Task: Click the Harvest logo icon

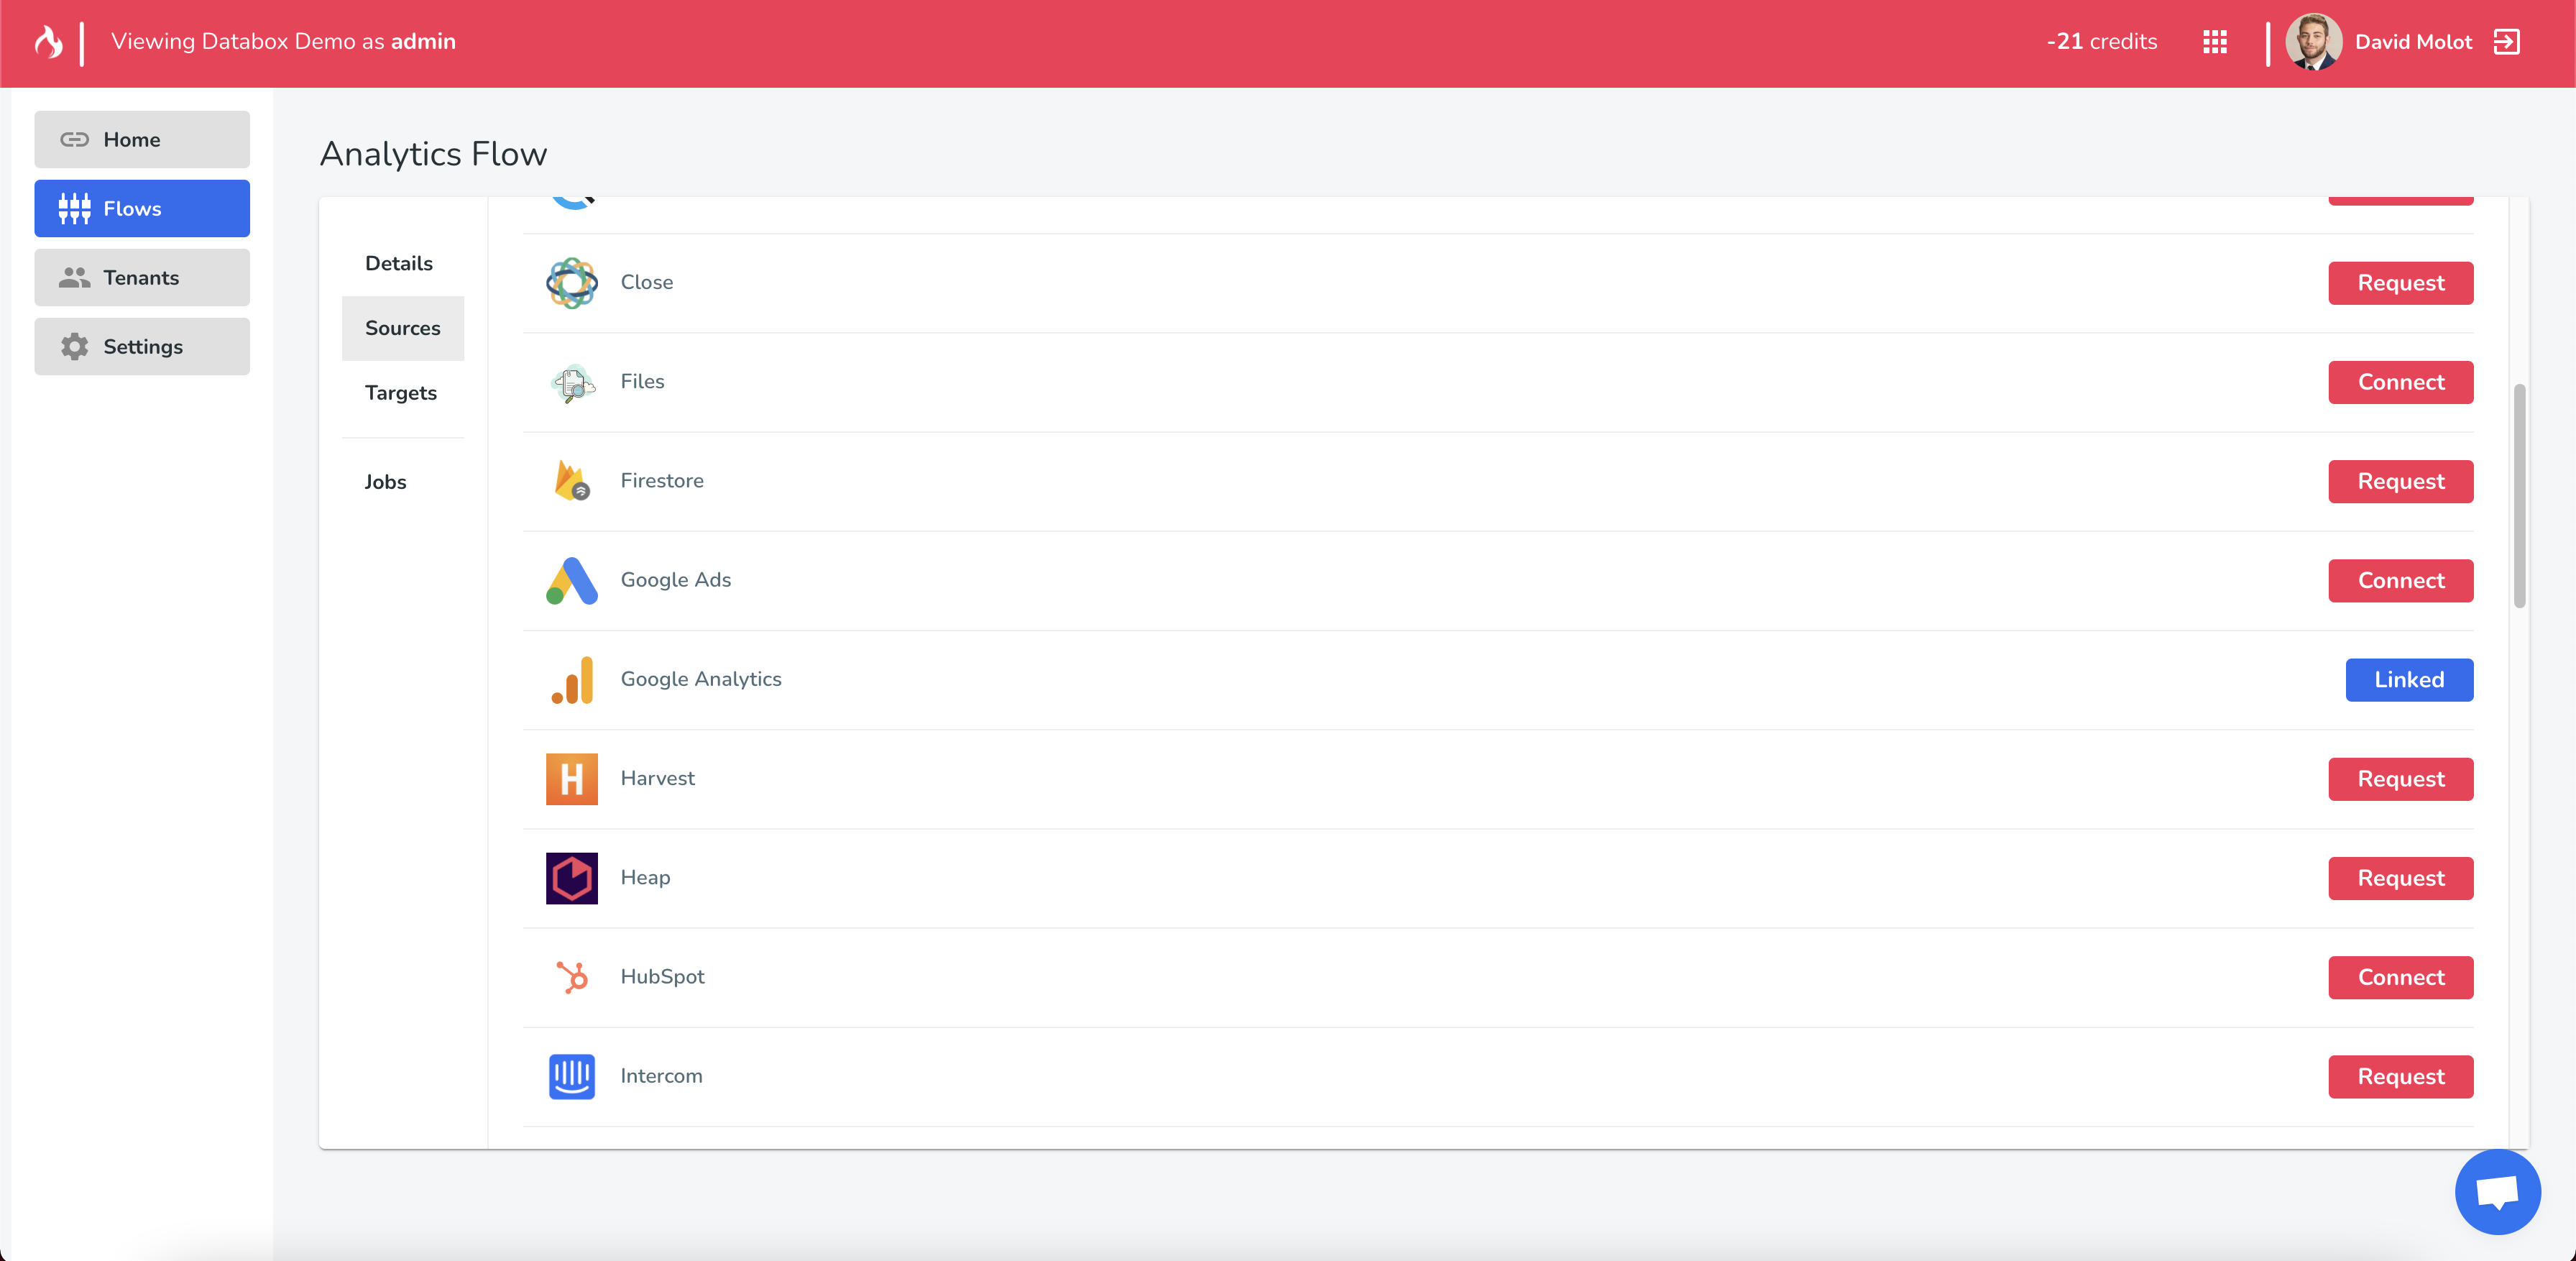Action: [x=571, y=779]
